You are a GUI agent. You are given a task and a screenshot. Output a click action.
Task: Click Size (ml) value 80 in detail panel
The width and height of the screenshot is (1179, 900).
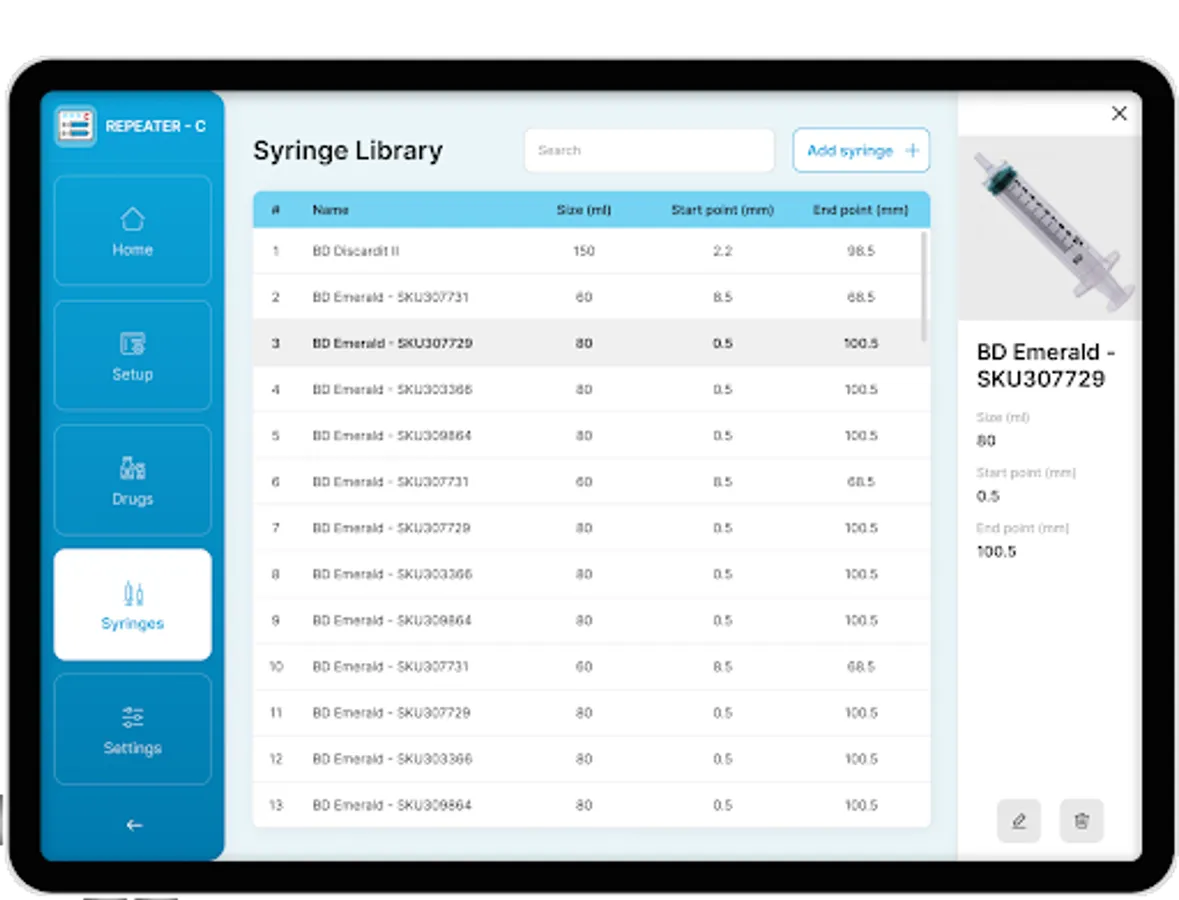[x=986, y=441]
